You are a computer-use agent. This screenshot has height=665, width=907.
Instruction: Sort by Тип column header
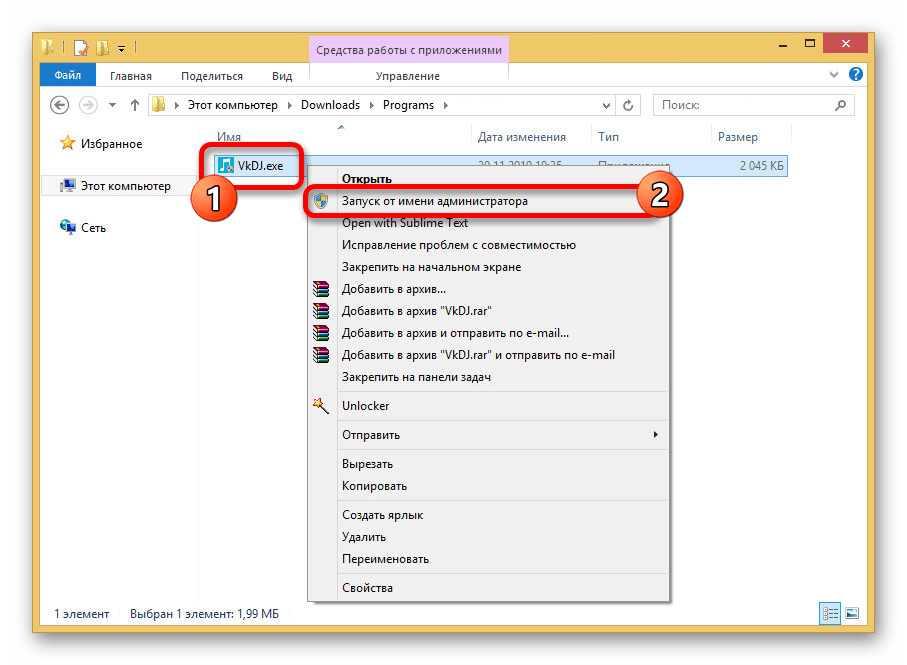(x=608, y=137)
